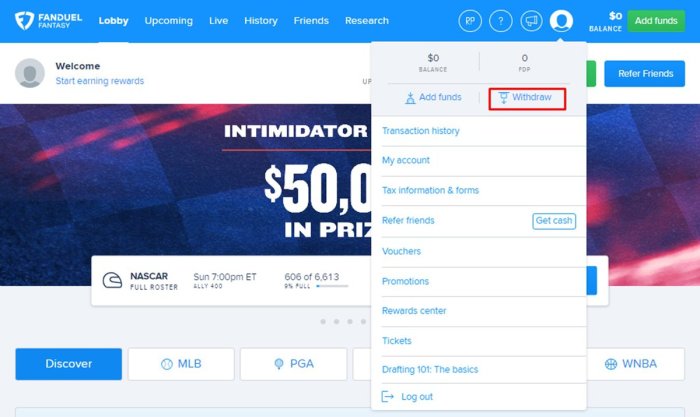Viewport: 700px width, 417px height.
Task: Open My account menu entry
Action: tap(406, 160)
